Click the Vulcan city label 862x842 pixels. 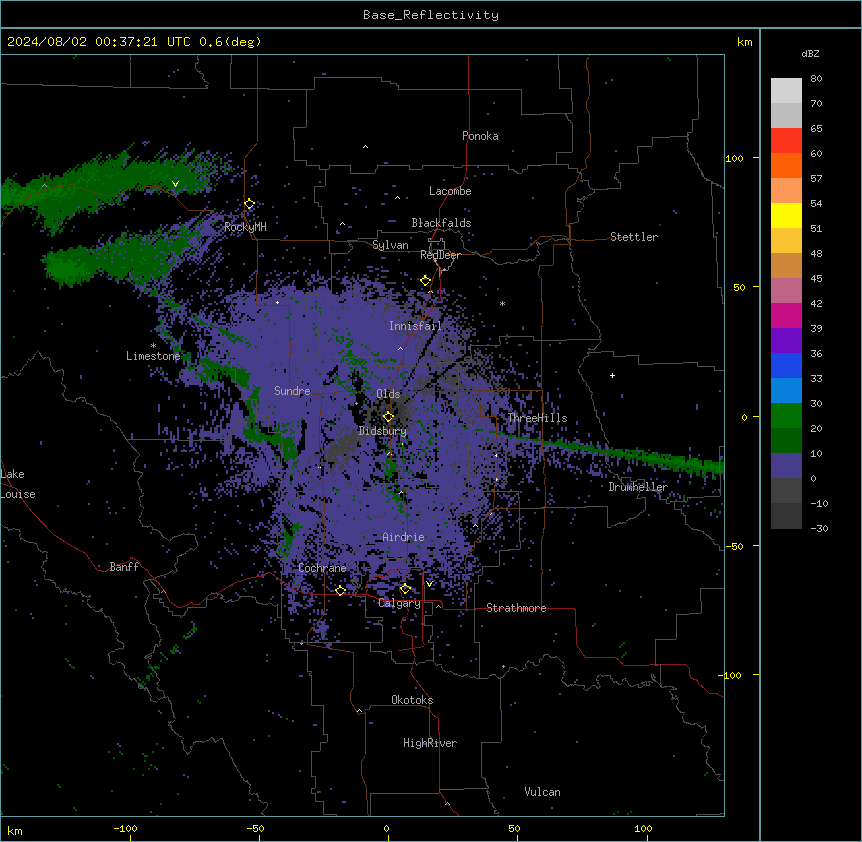tap(543, 792)
